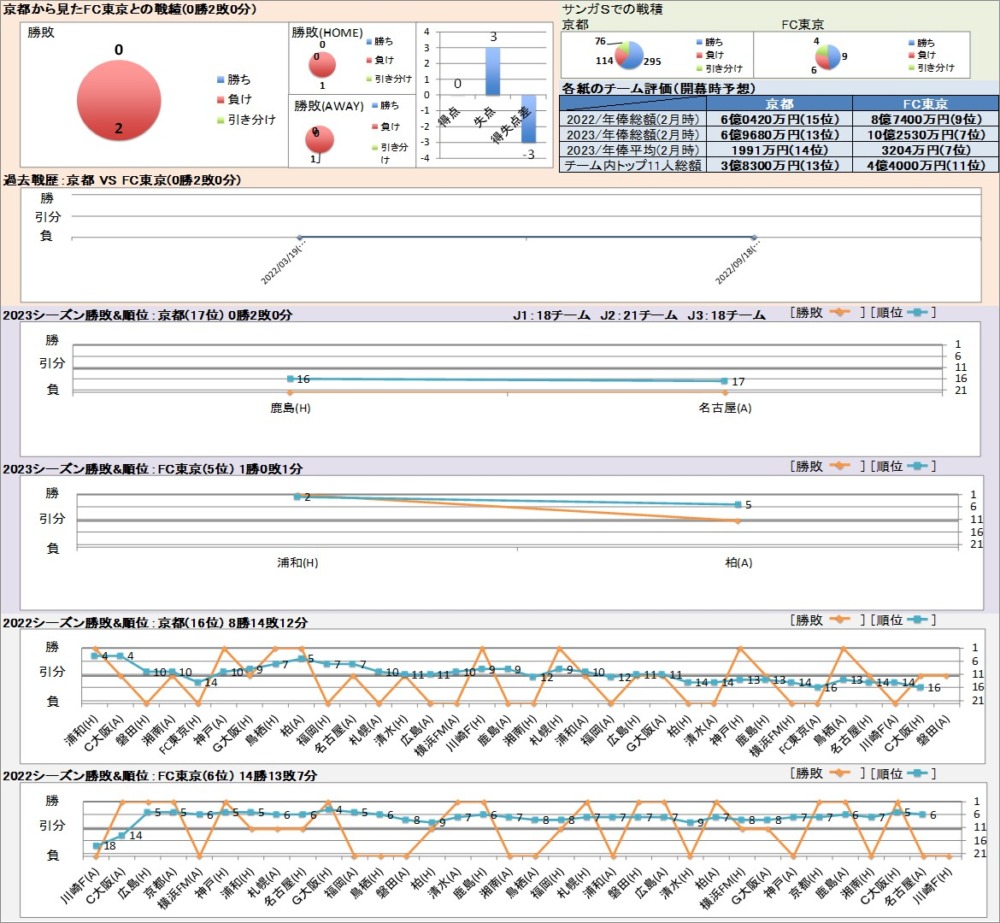Viewport: 1000px width, 923px height.
Task: Click the heading 各紙のチーム評価(開幕時予想)
Action: tap(658, 89)
